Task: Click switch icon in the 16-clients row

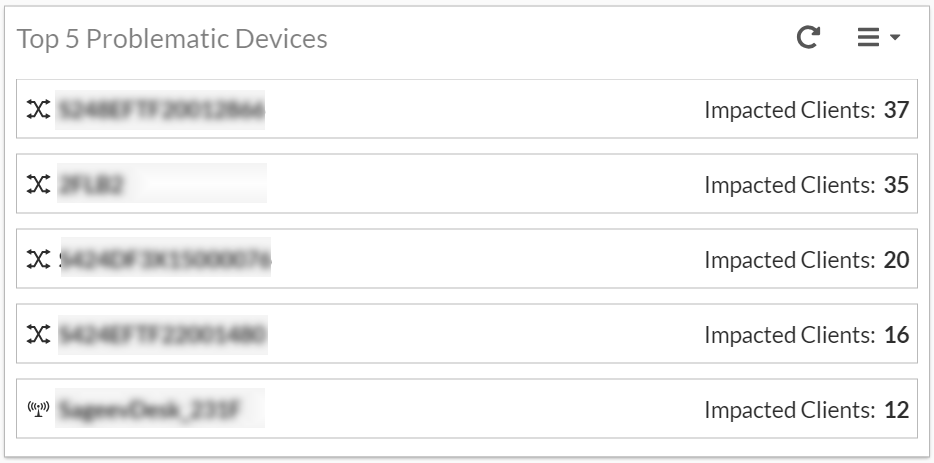Action: pos(38,335)
